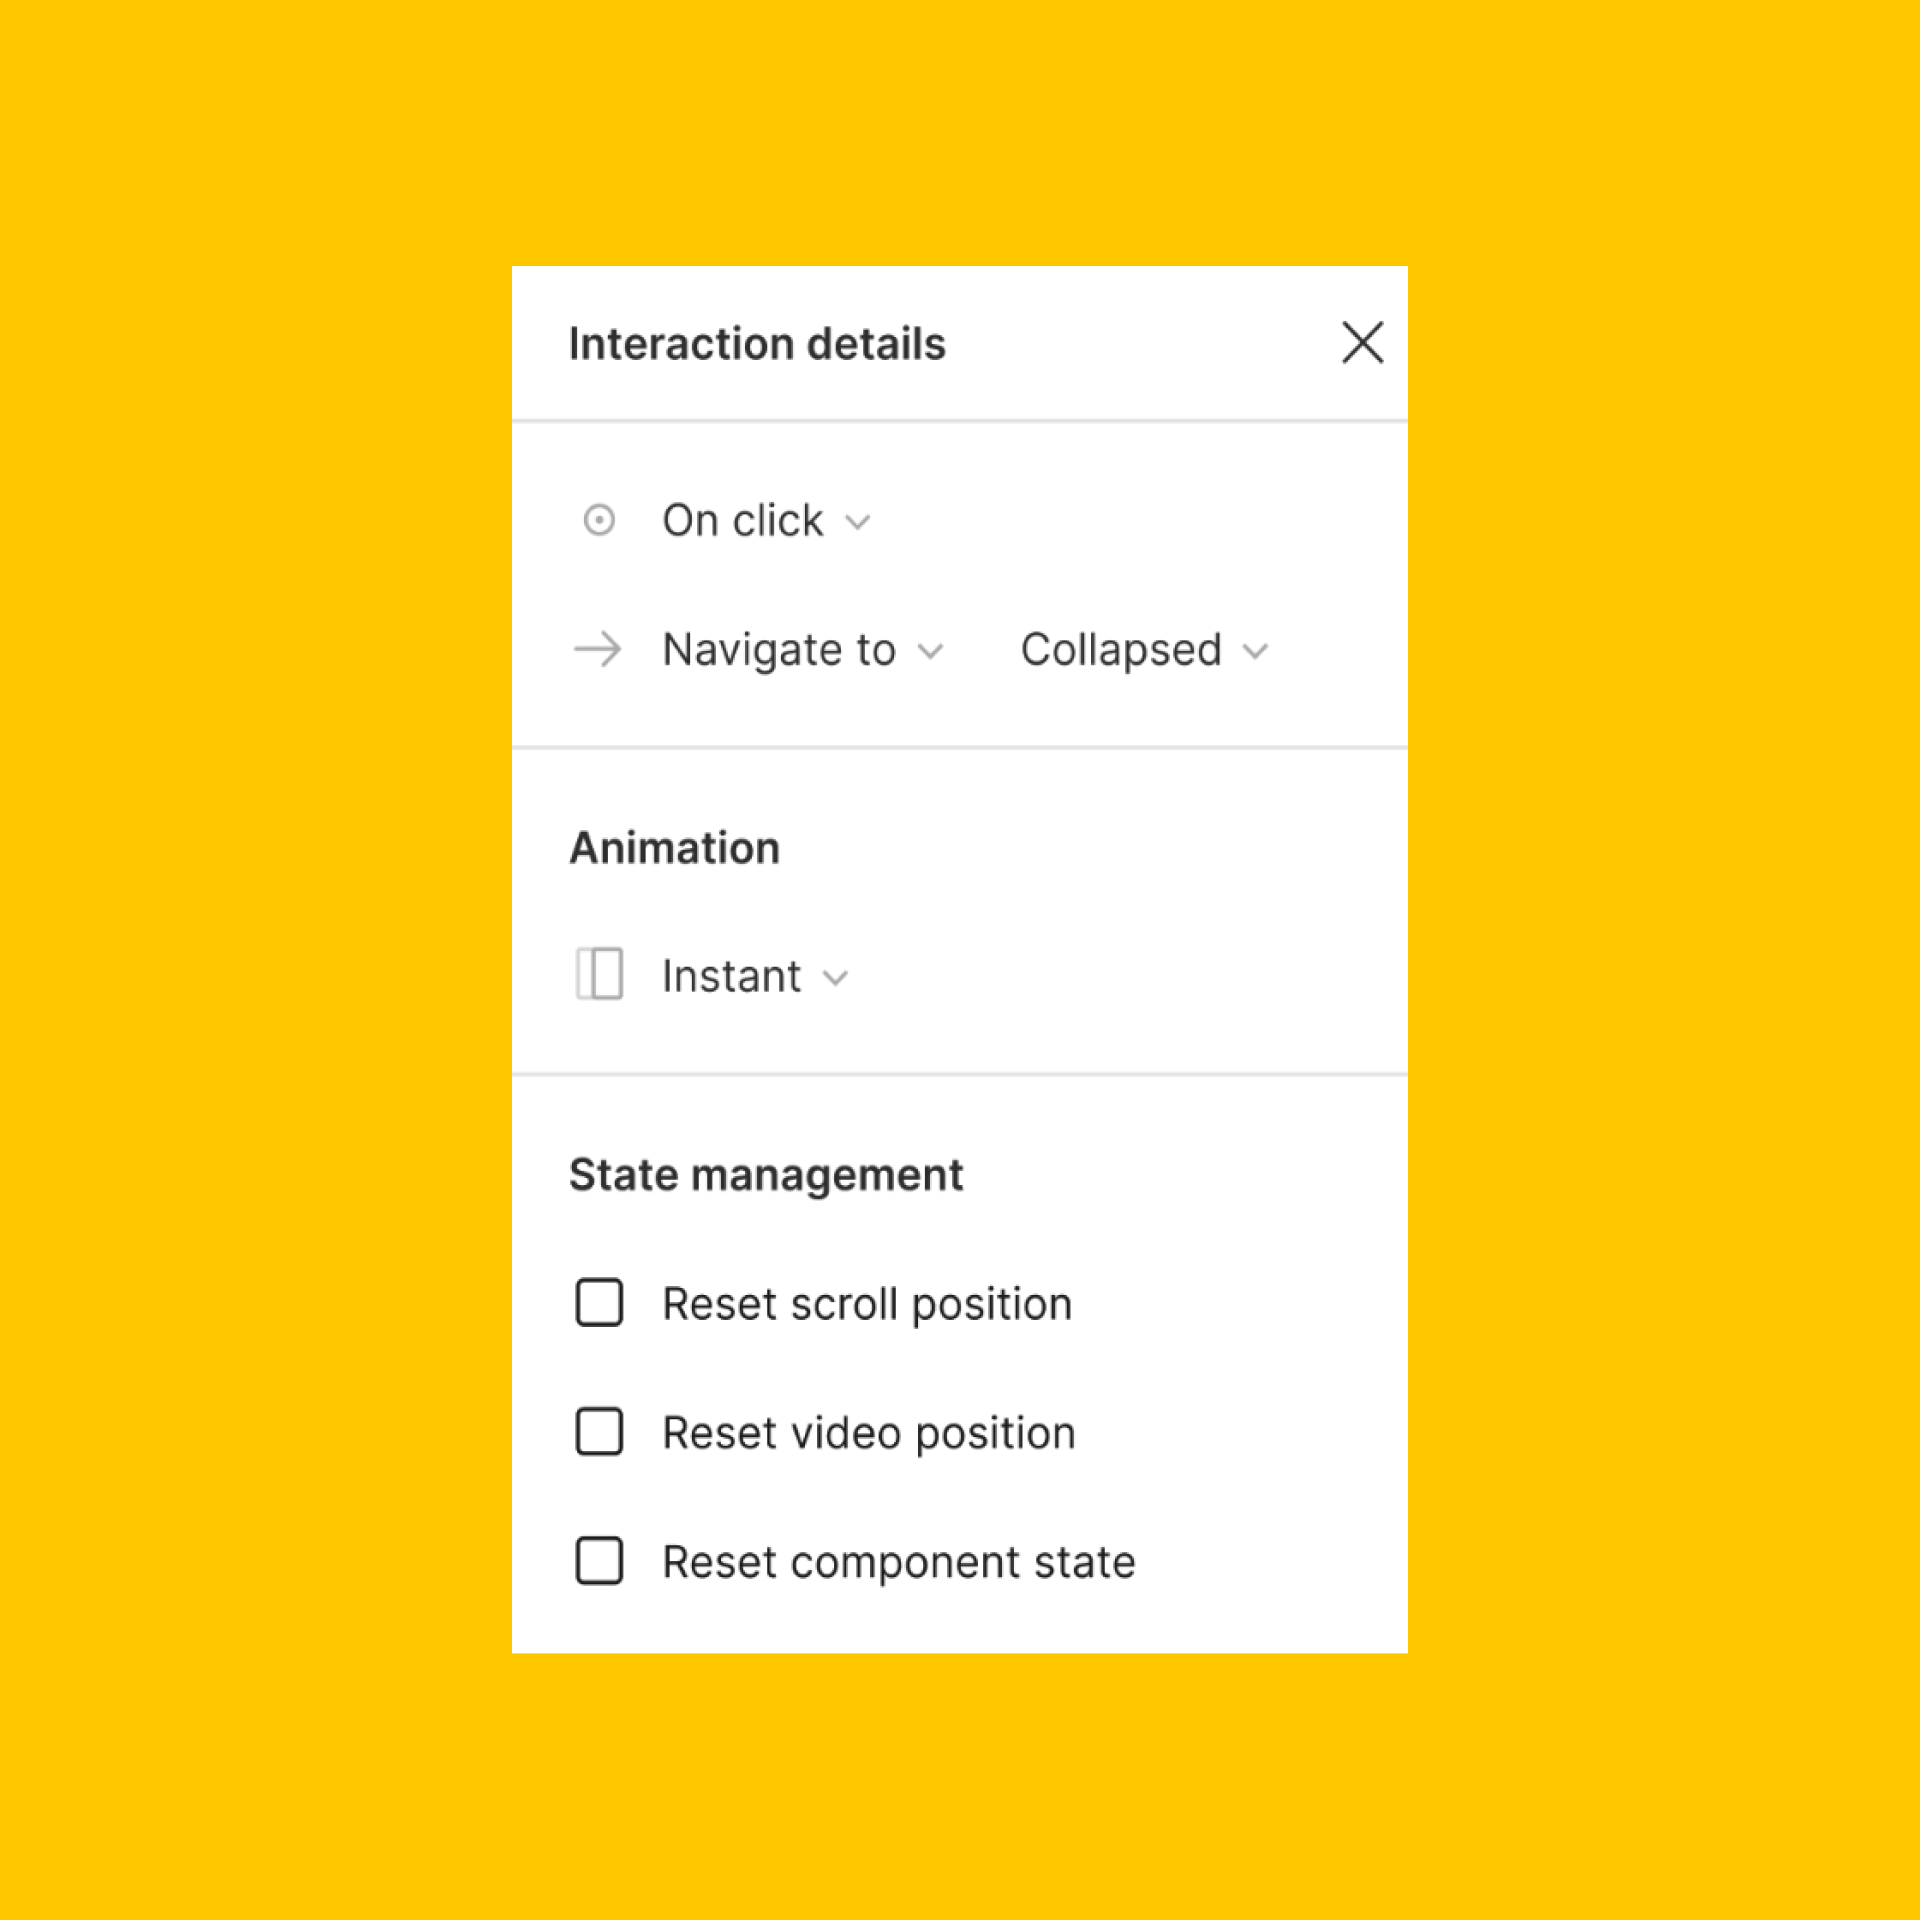Click the Instant animation transition icon
Image resolution: width=1920 pixels, height=1920 pixels.
599,974
